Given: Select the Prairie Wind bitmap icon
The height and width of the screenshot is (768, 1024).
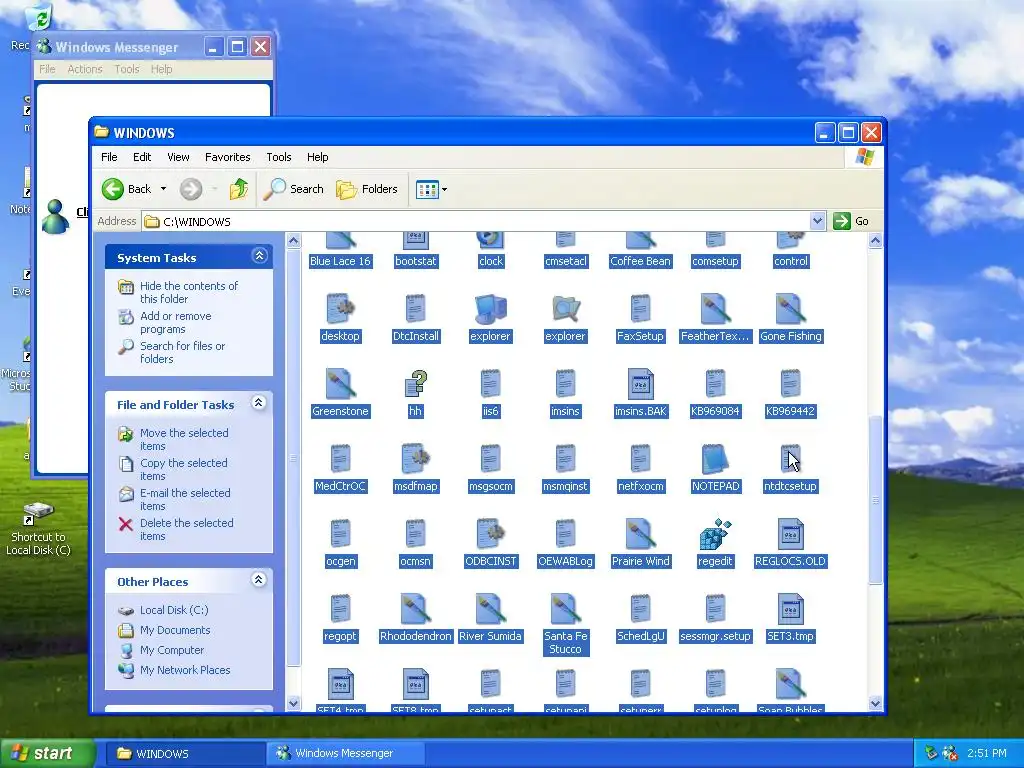Looking at the screenshot, I should 640,534.
